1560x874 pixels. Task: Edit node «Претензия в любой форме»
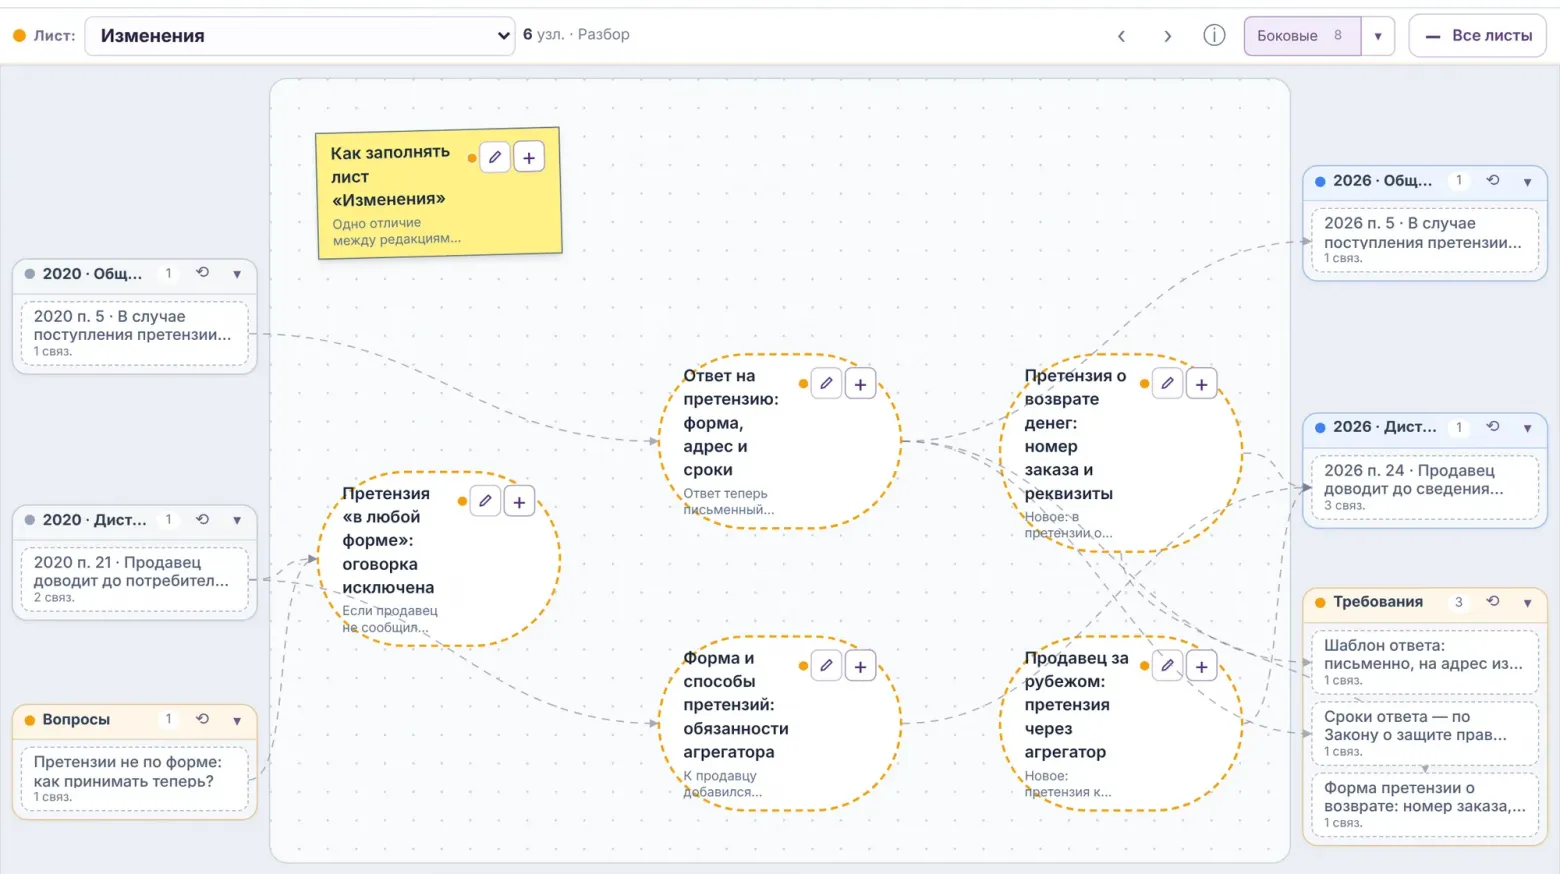pos(485,502)
